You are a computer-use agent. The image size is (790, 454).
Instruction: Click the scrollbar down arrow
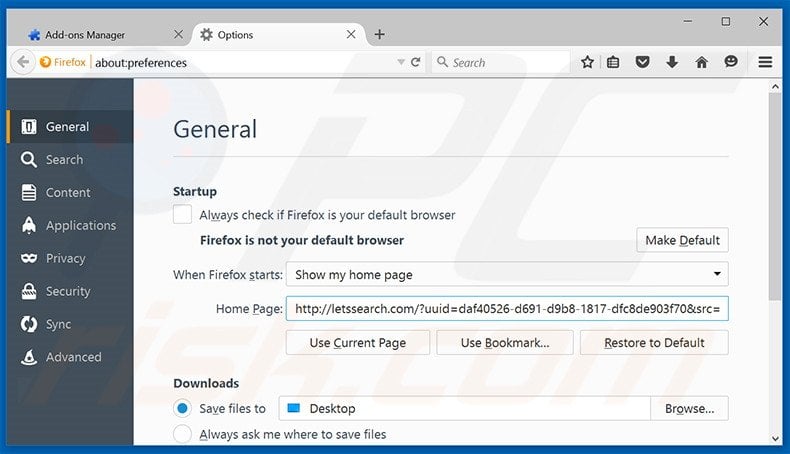tap(775, 439)
